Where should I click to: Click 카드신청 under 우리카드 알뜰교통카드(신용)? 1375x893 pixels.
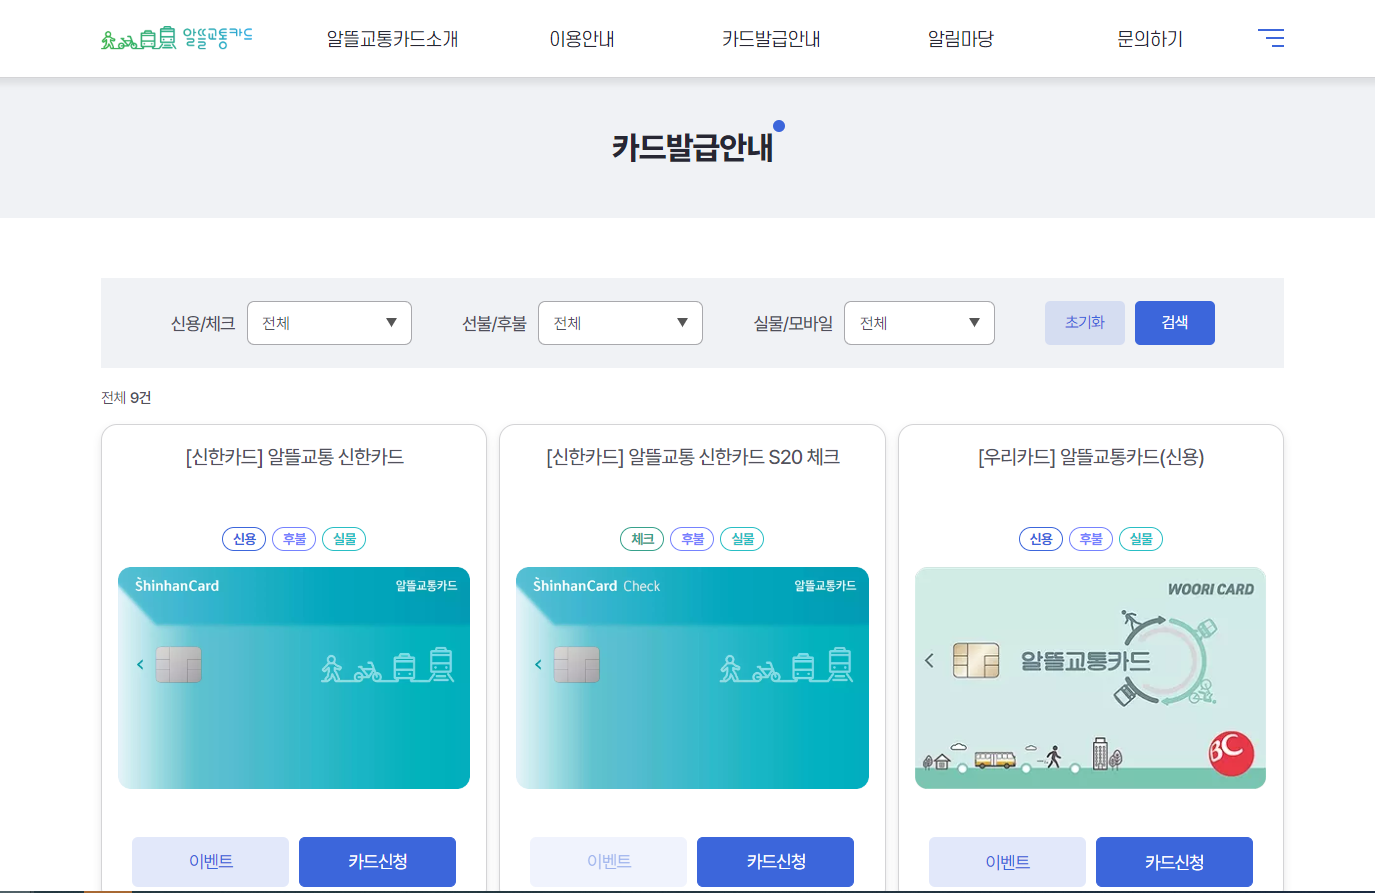pos(1174,862)
